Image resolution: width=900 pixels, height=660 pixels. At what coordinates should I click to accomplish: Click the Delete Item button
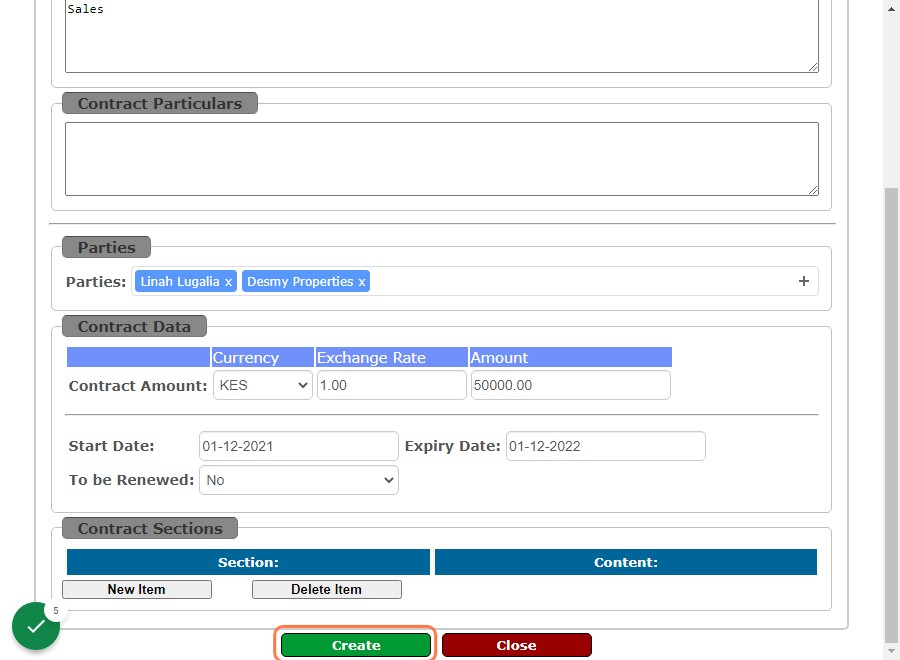point(327,589)
